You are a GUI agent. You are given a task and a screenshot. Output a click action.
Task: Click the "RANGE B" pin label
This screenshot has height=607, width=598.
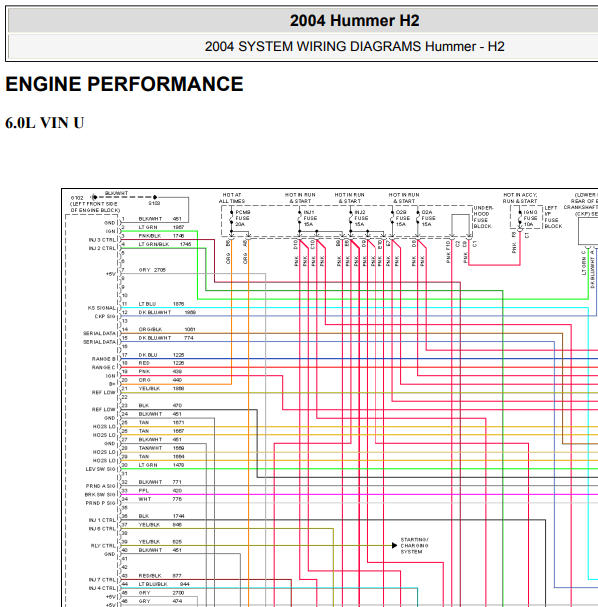click(x=103, y=359)
